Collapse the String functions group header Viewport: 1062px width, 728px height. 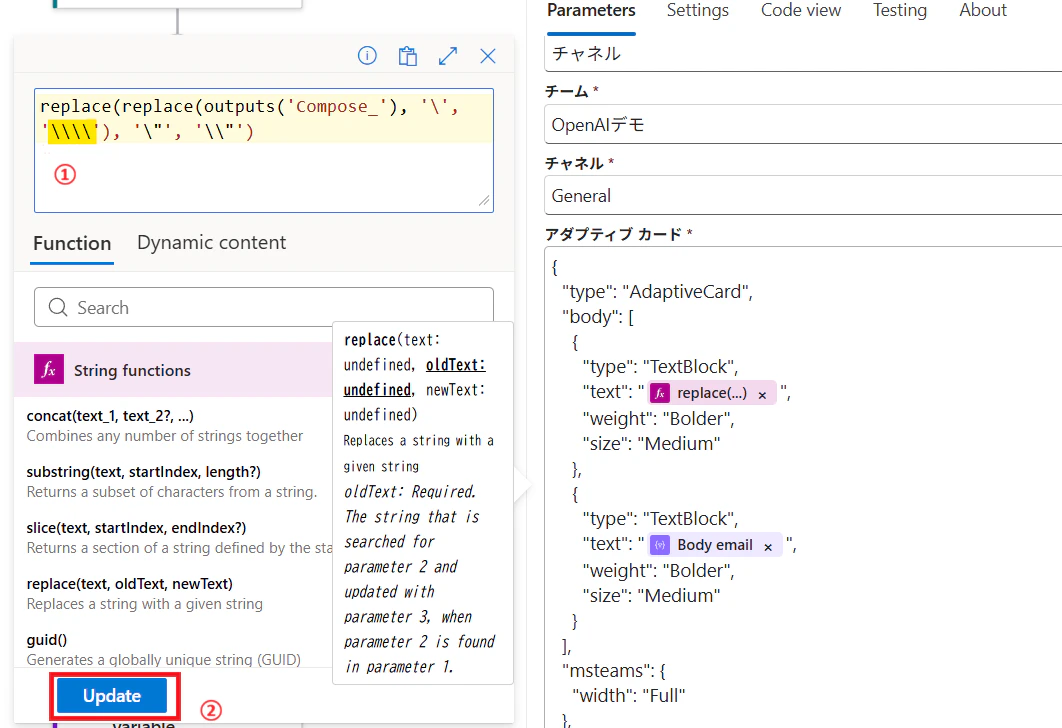(173, 370)
